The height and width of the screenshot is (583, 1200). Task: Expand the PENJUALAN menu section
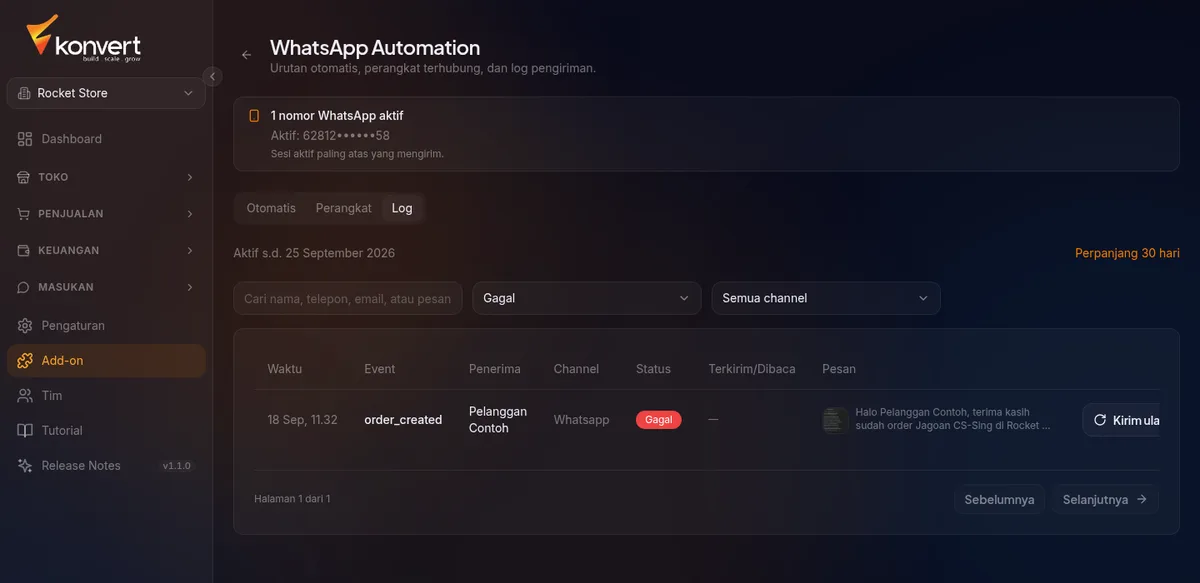(x=106, y=214)
